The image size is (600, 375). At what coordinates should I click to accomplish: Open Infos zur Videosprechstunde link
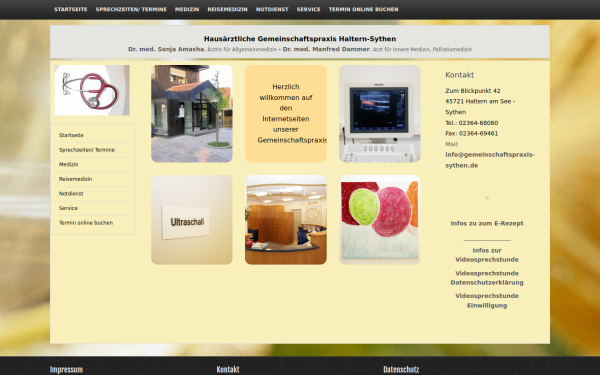point(487,255)
